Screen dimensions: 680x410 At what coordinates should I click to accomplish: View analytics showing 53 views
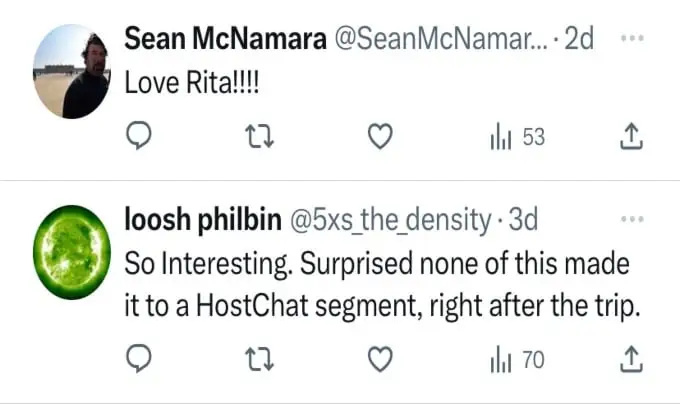(x=517, y=137)
